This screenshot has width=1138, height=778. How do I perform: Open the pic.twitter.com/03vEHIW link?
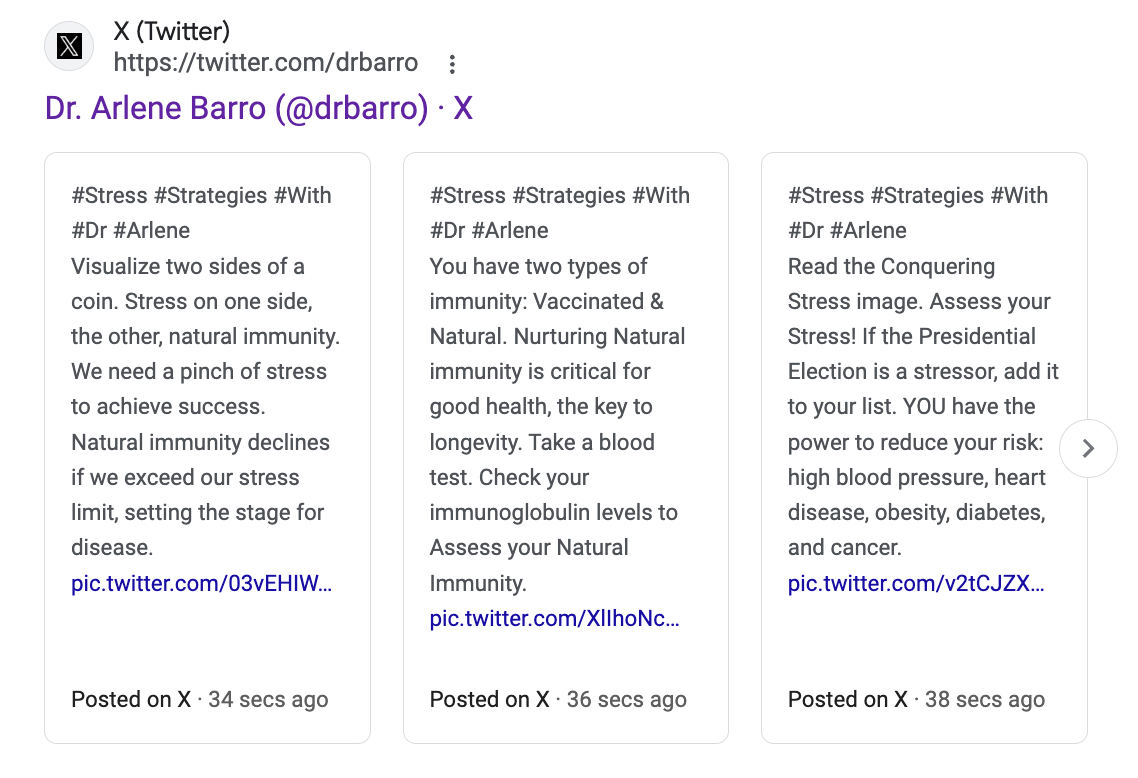[x=202, y=584]
